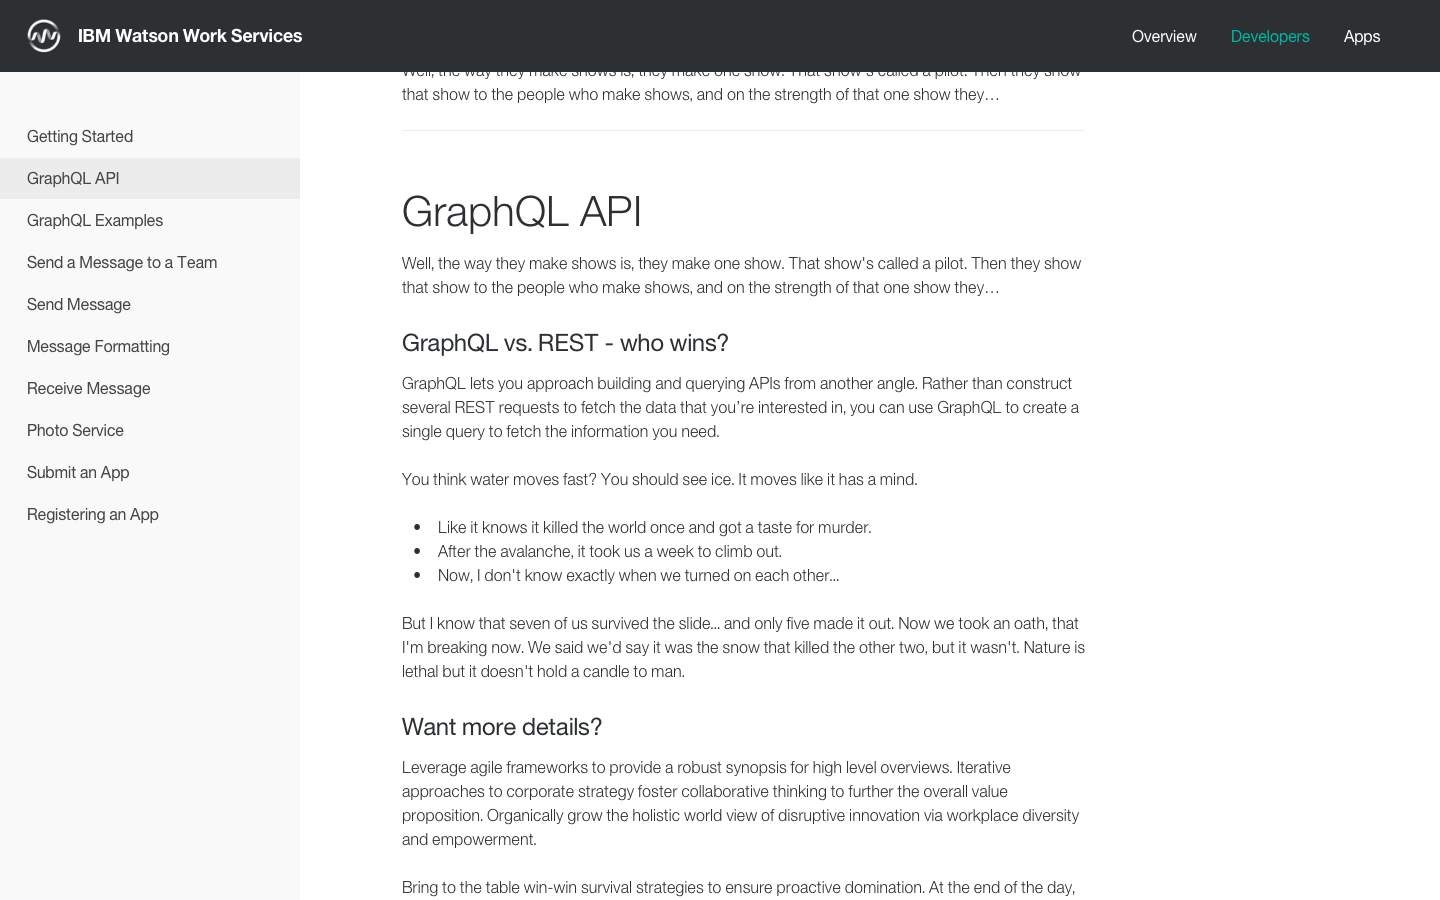The image size is (1440, 900).
Task: Select GraphQL API in the sidebar
Action: tap(73, 178)
